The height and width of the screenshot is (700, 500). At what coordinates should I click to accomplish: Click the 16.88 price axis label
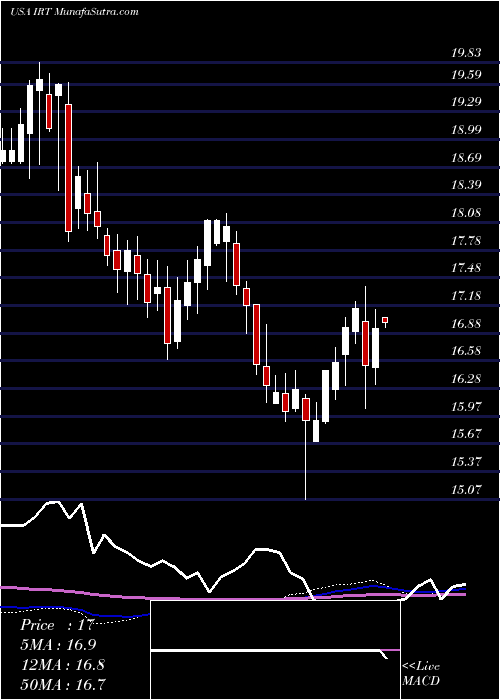tap(466, 324)
